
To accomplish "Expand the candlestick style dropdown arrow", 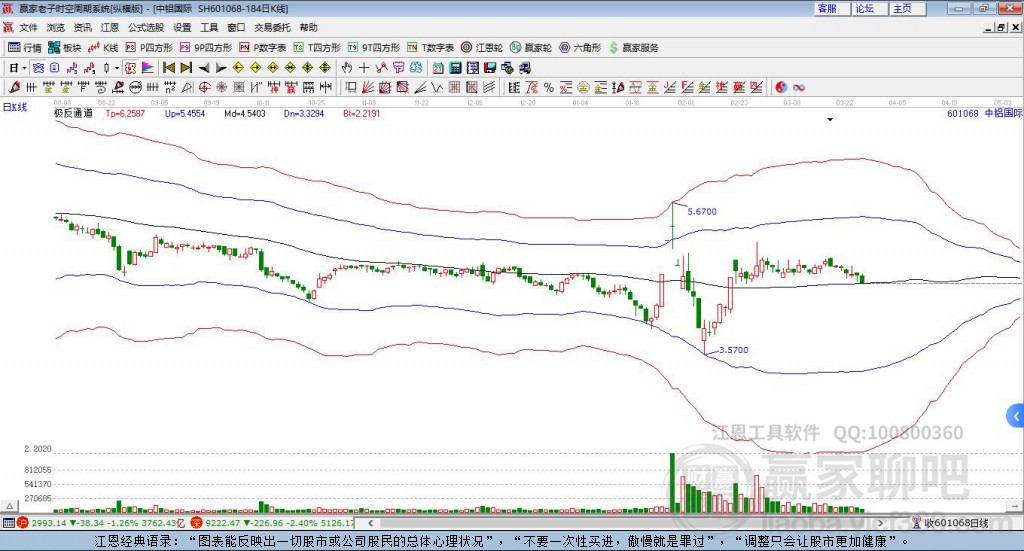I will pos(116,68).
